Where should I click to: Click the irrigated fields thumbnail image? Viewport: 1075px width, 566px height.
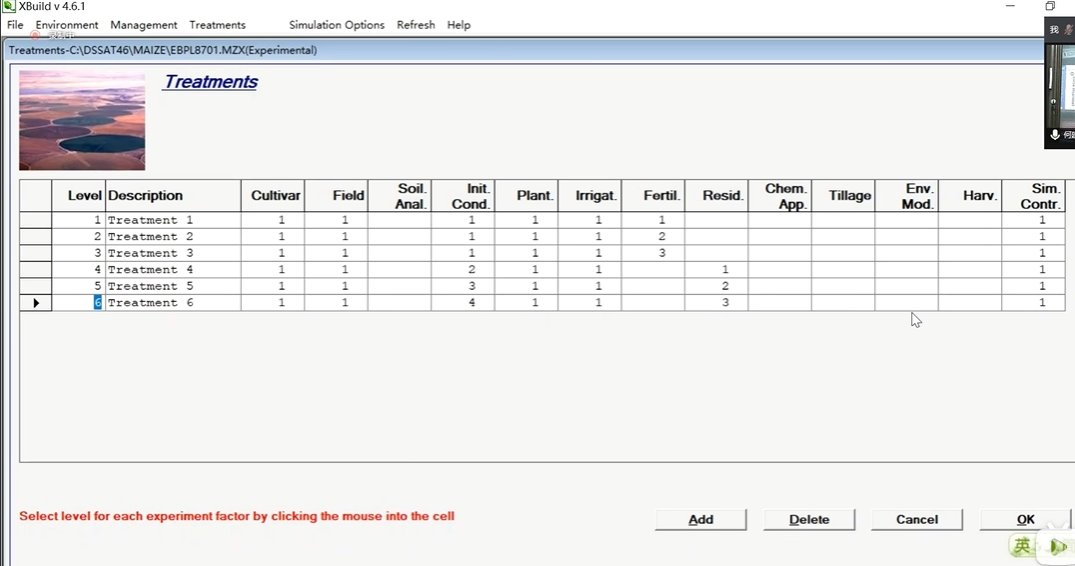click(82, 121)
